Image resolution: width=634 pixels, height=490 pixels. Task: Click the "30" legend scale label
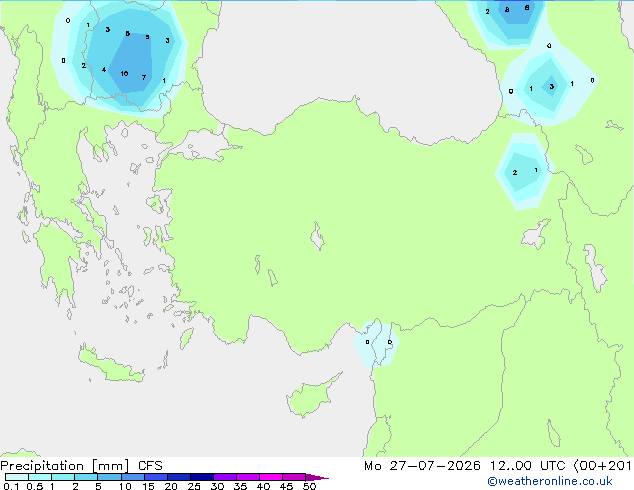217,486
